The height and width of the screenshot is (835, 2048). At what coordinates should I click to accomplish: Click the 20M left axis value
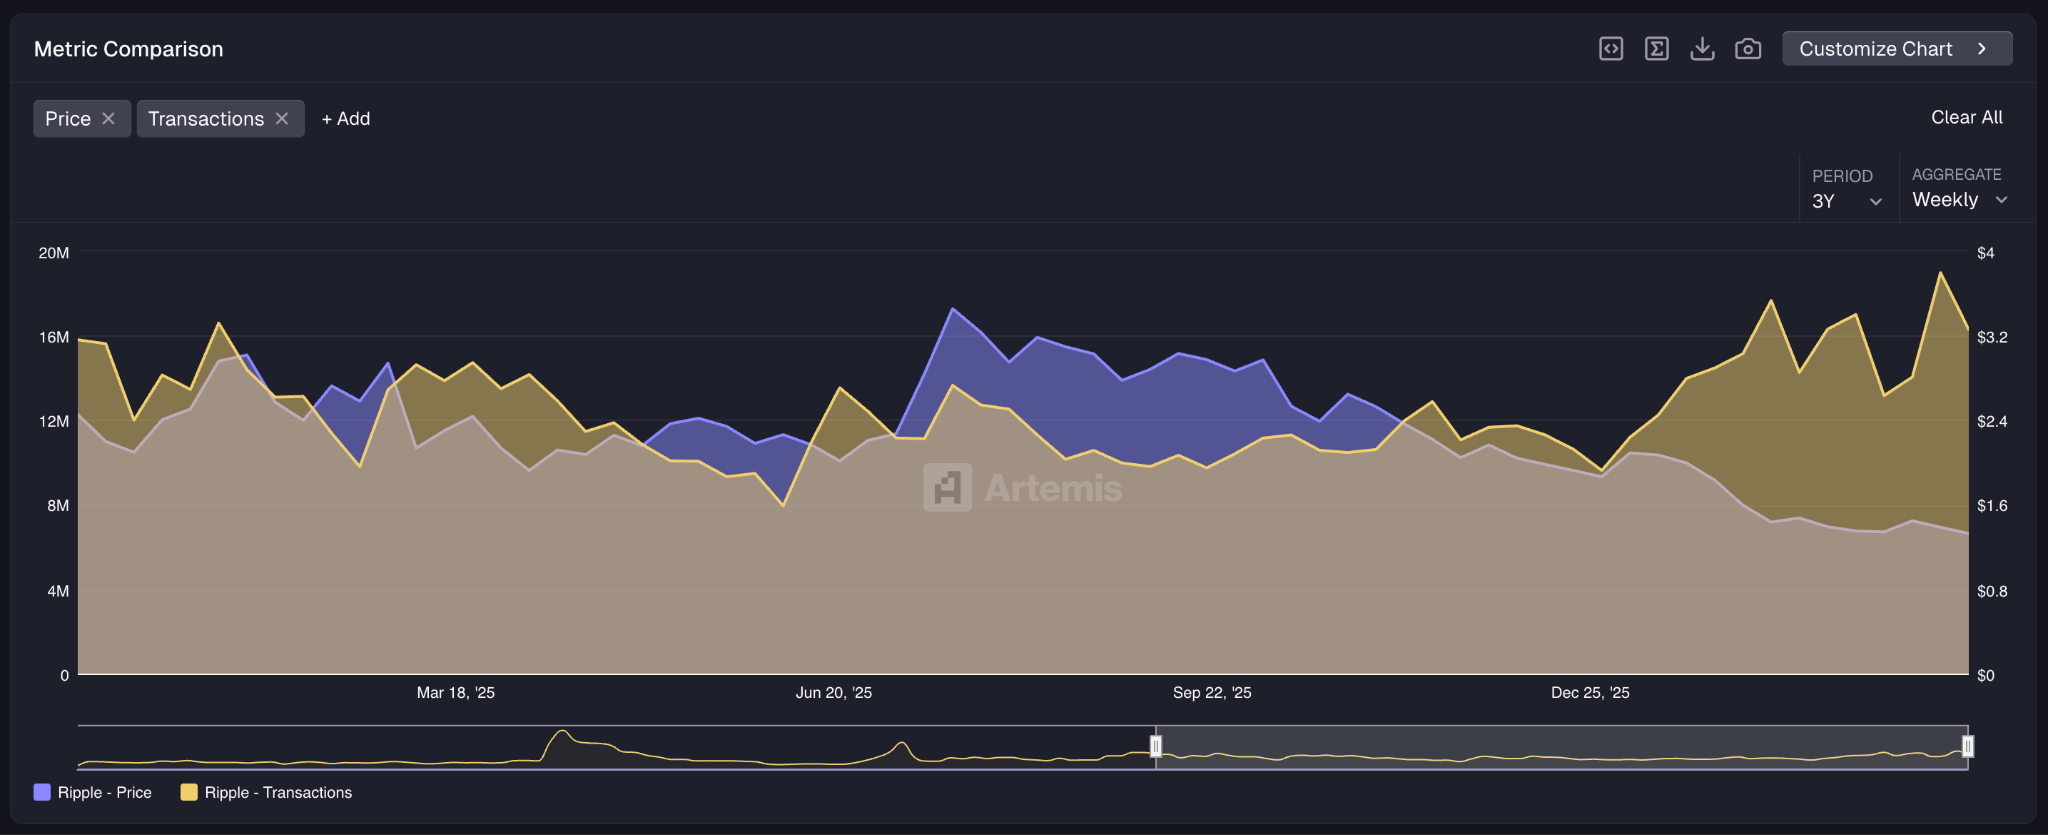coord(54,253)
